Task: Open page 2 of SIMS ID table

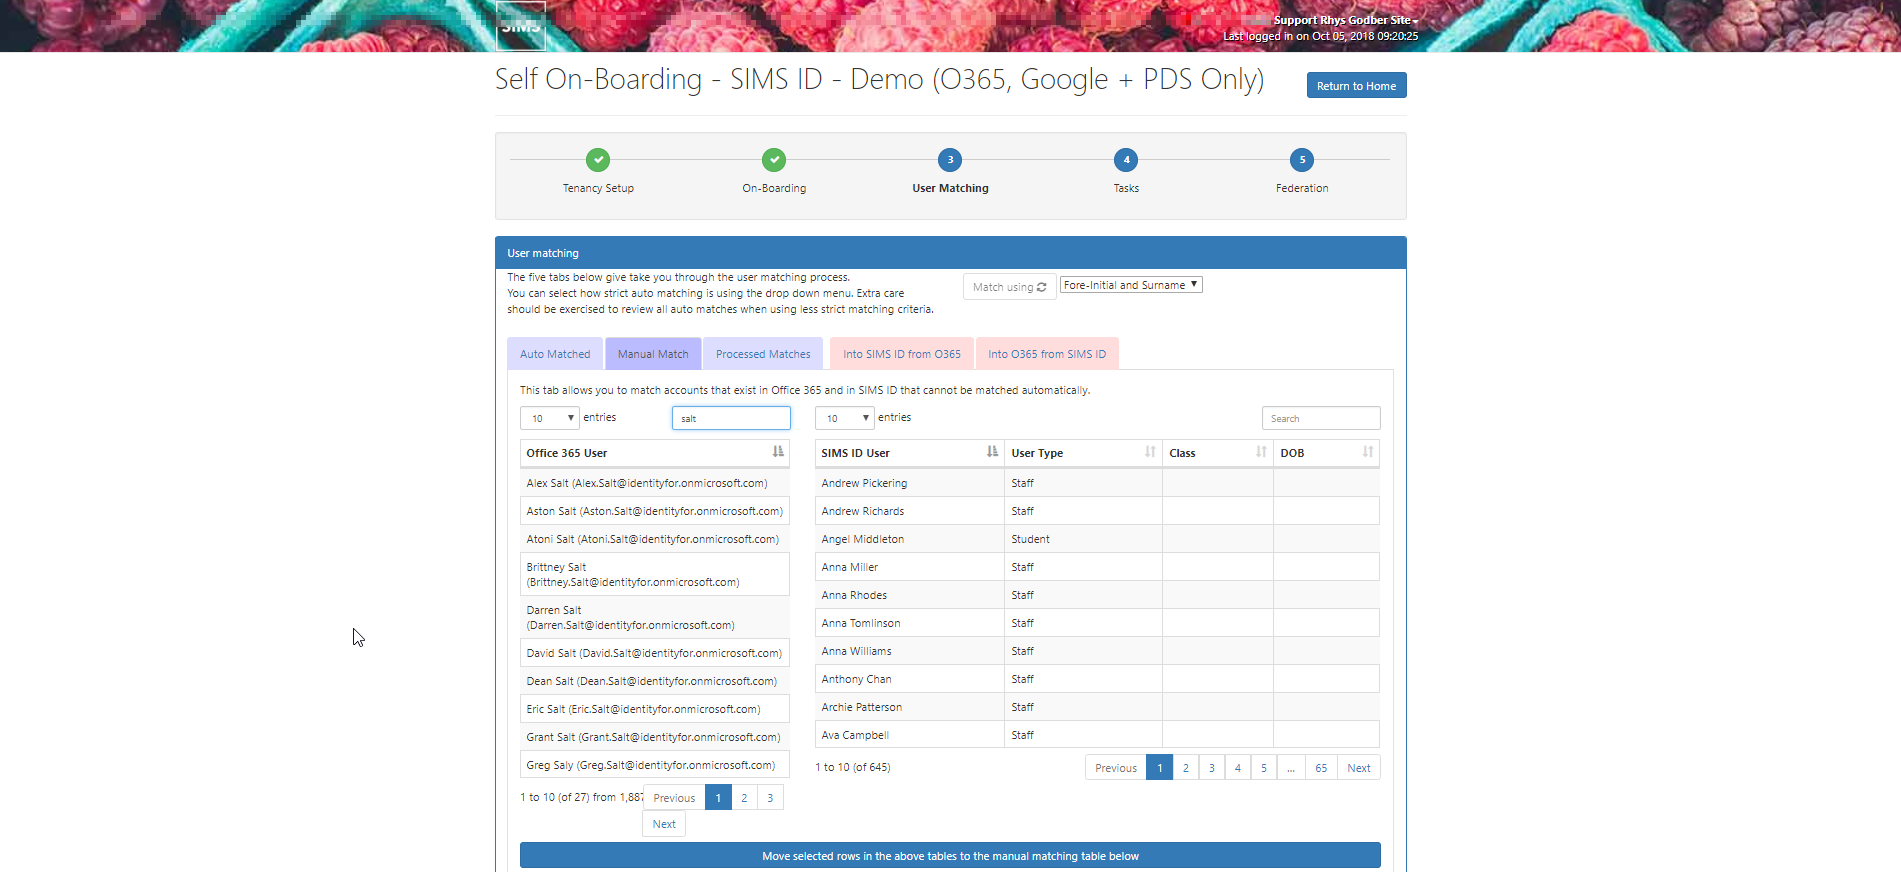Action: 1186,768
